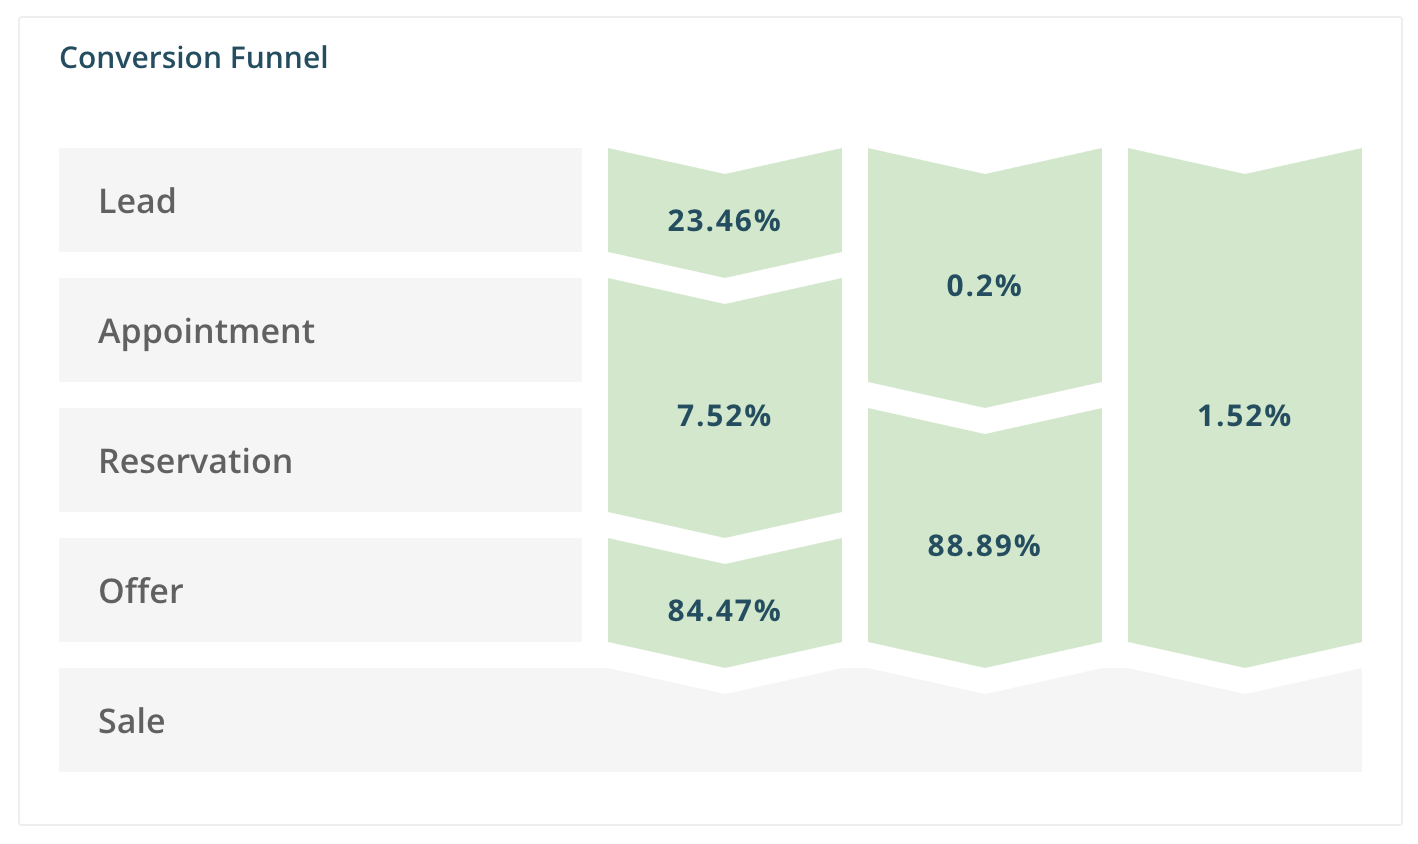Open the 7.52% conversion segment

[x=724, y=415]
